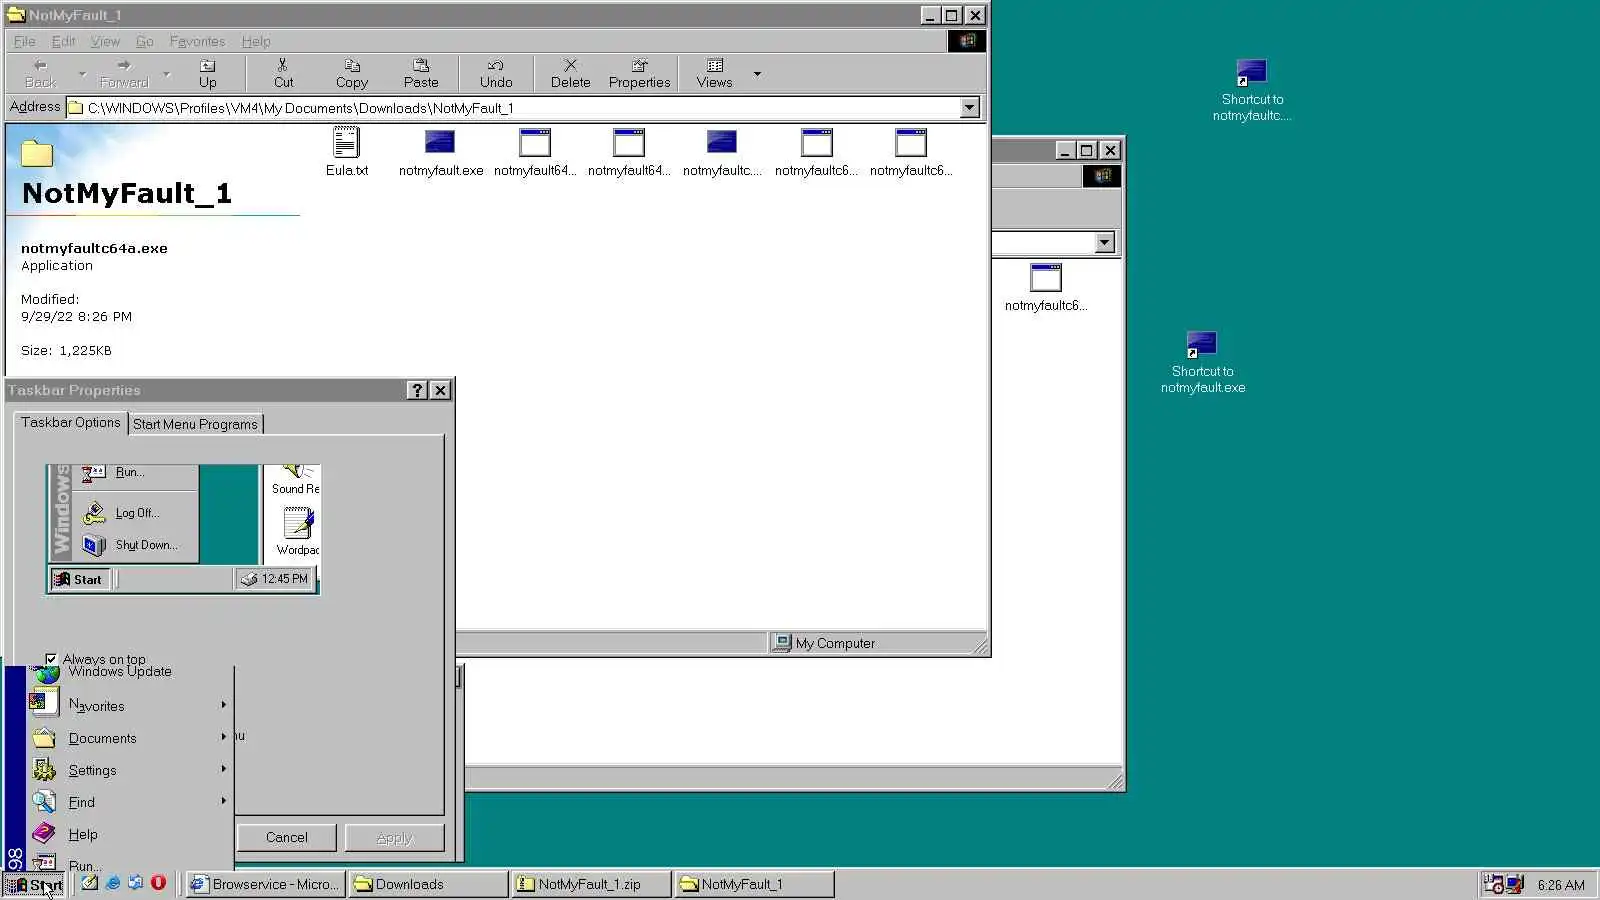Open Find submenu in Start menu
This screenshot has width=1600, height=900.
pos(130,802)
